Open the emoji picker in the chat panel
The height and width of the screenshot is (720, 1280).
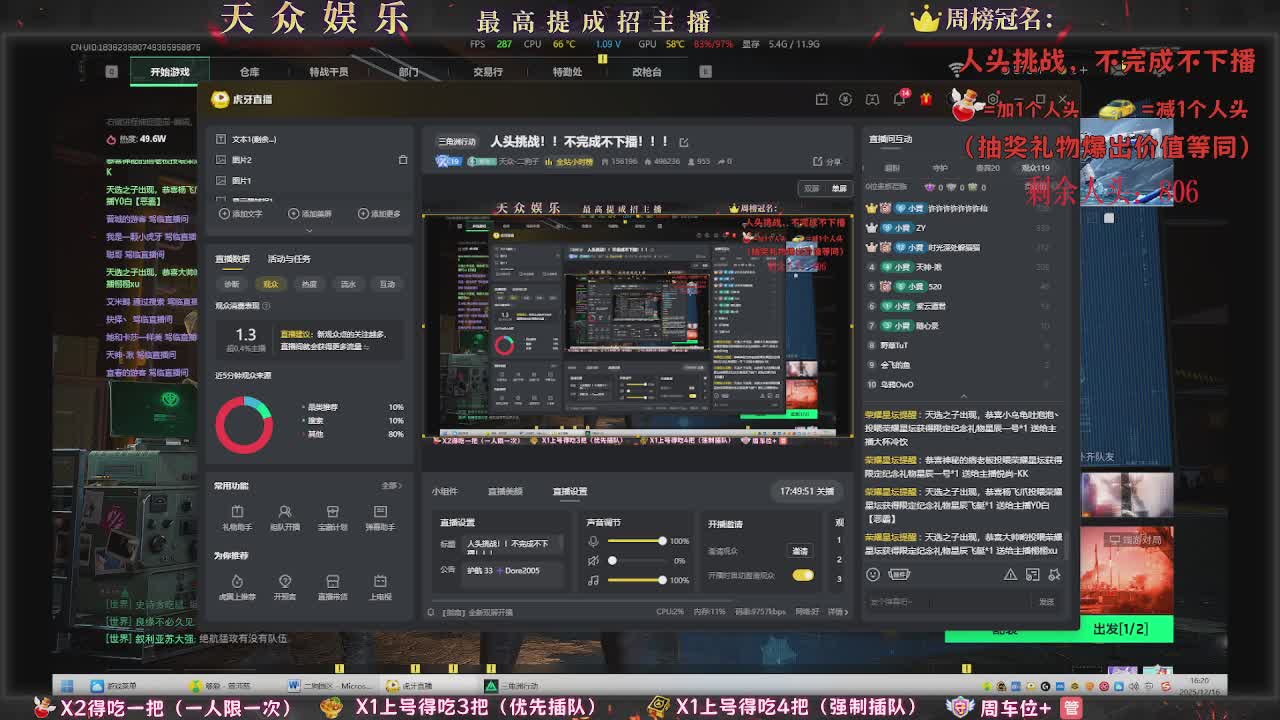tap(873, 574)
